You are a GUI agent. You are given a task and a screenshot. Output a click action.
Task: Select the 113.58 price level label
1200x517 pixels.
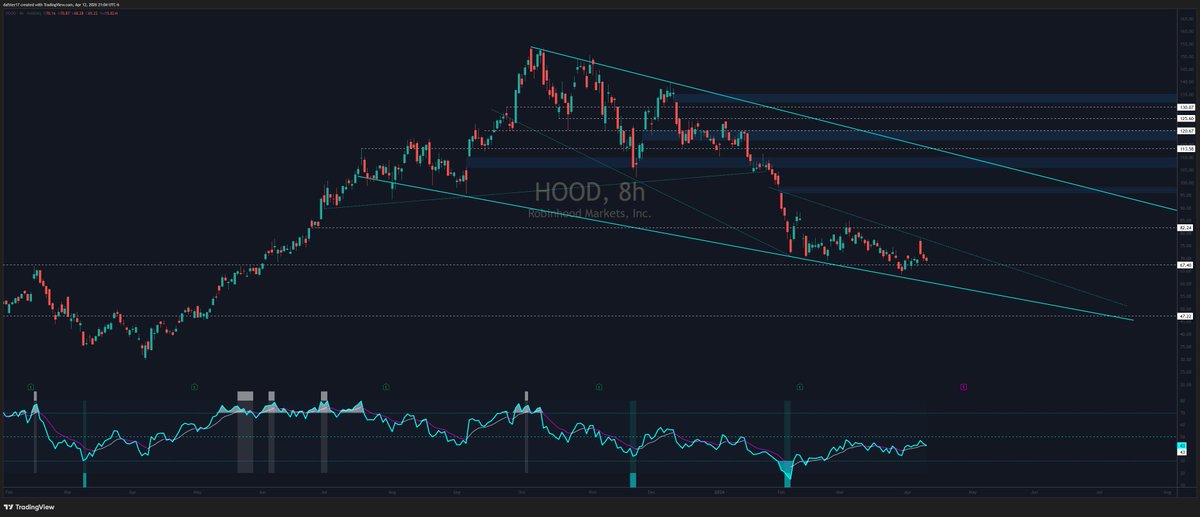pyautogui.click(x=1187, y=149)
